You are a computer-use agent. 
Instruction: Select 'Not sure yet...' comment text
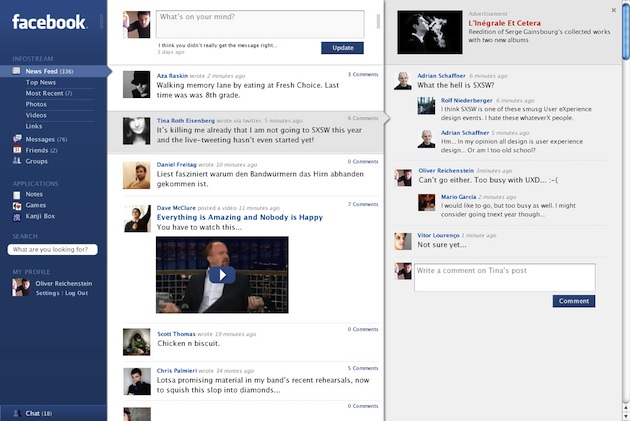442,245
